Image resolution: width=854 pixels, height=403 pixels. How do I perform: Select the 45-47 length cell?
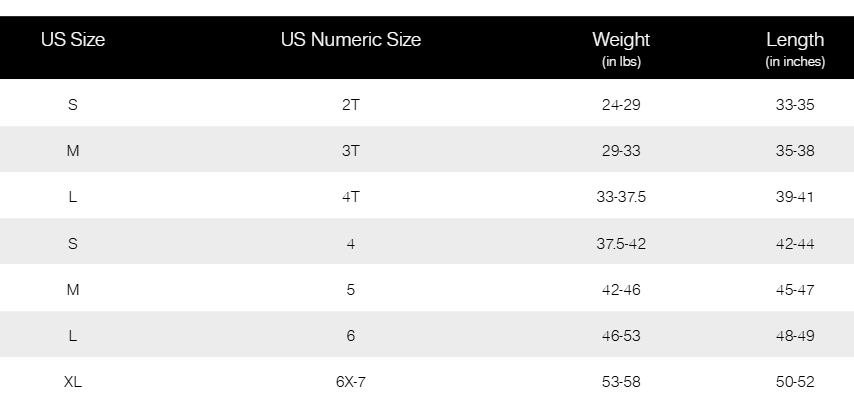795,290
